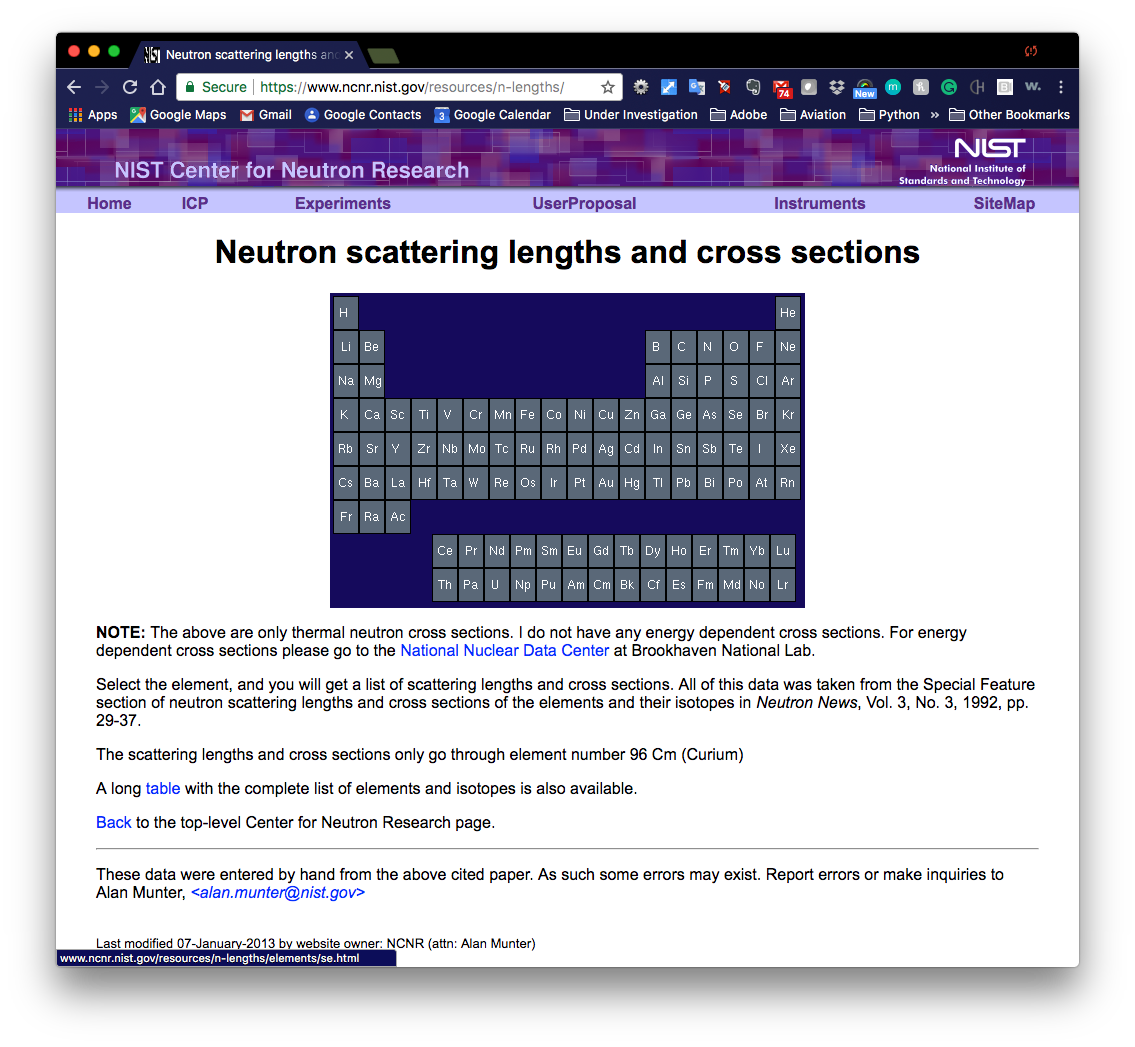1135x1047 pixels.
Task: Go to the Experiments navigation item
Action: pyautogui.click(x=342, y=203)
